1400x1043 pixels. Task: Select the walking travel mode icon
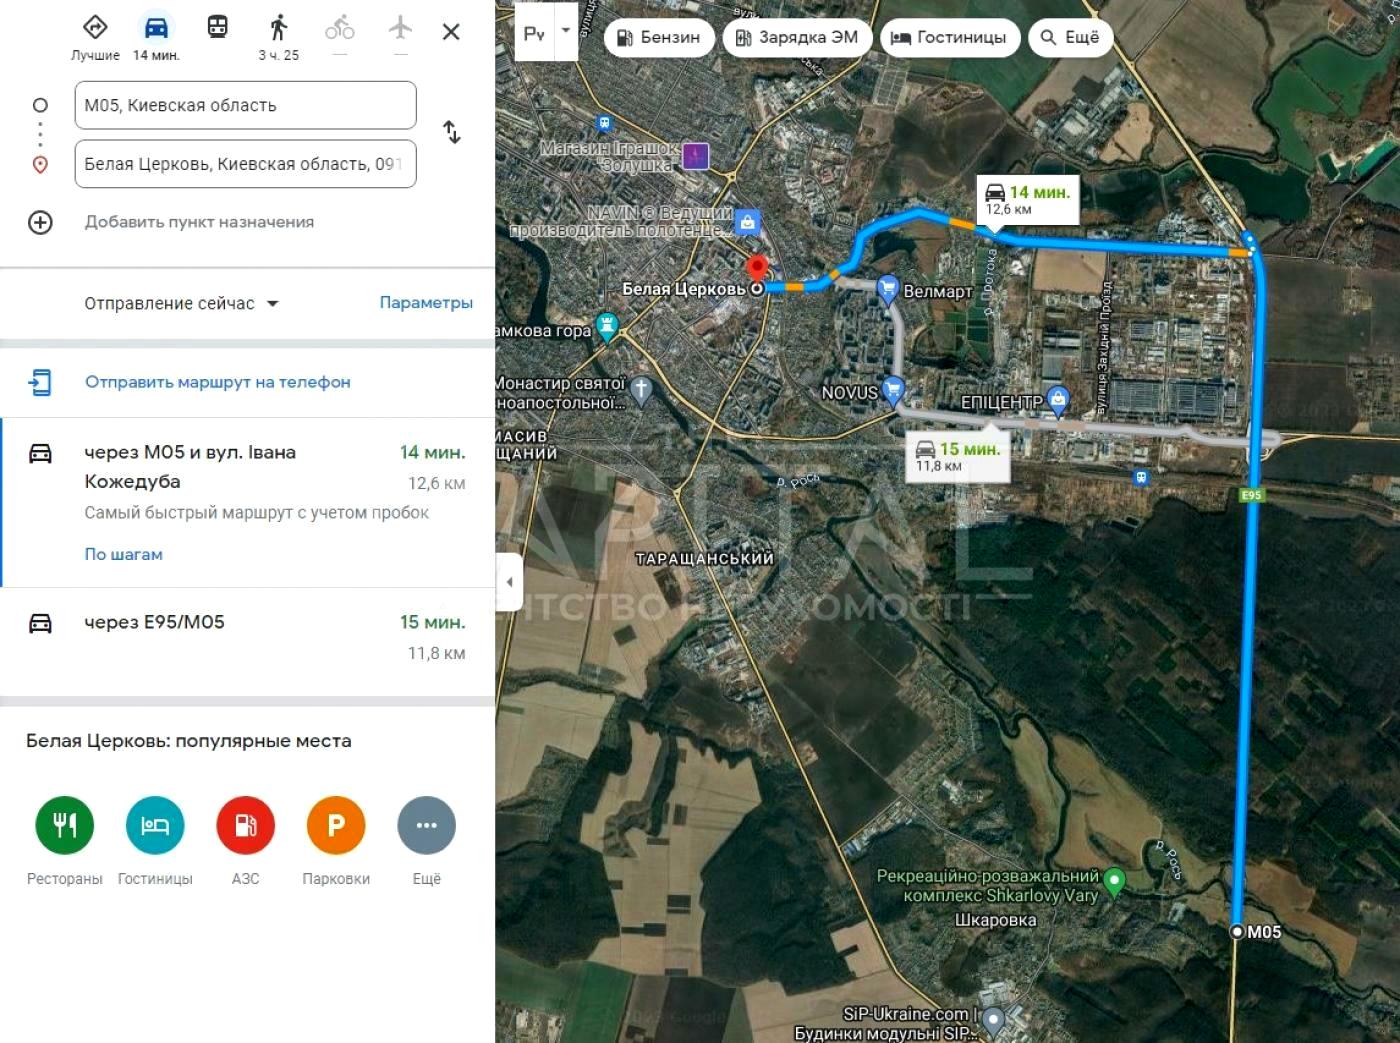click(279, 27)
